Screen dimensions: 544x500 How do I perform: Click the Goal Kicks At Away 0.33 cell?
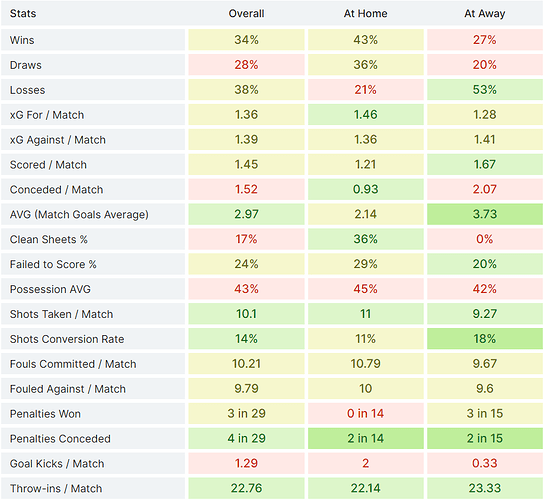click(x=485, y=464)
